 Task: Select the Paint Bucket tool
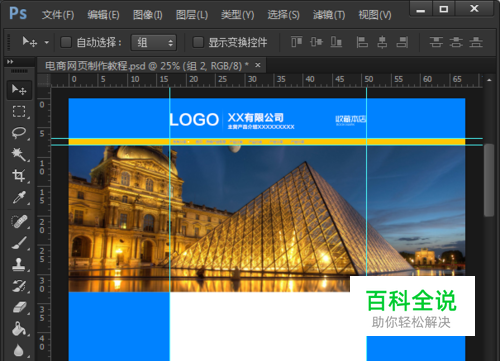(19, 329)
